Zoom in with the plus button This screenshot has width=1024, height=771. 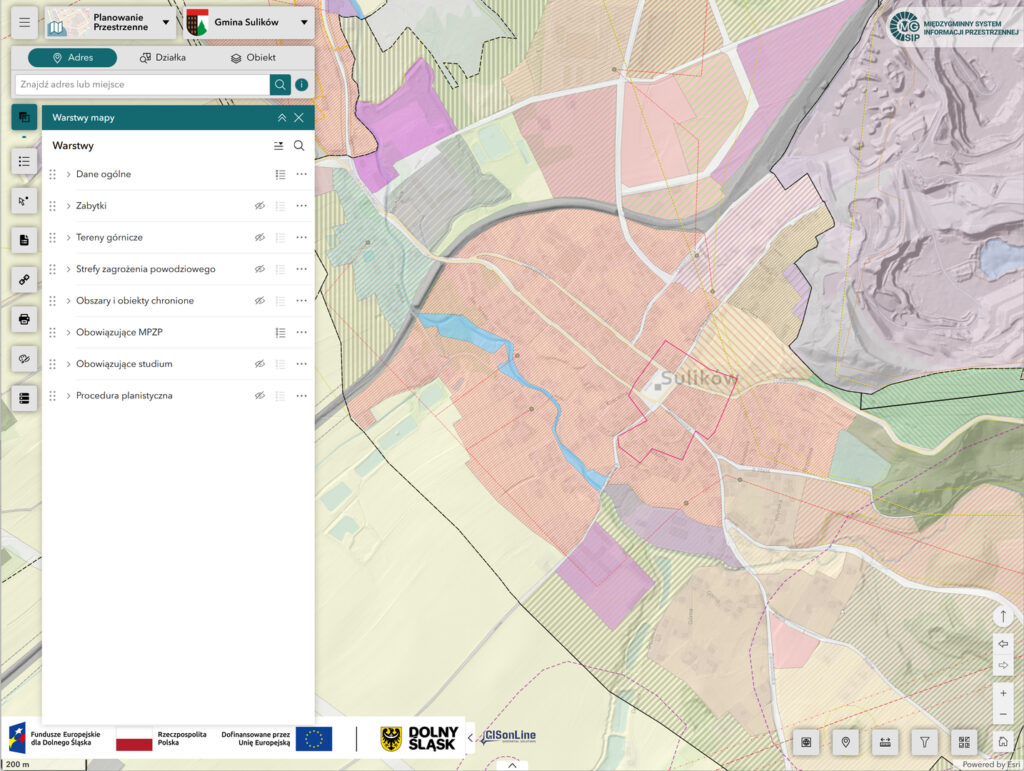pyautogui.click(x=1003, y=692)
